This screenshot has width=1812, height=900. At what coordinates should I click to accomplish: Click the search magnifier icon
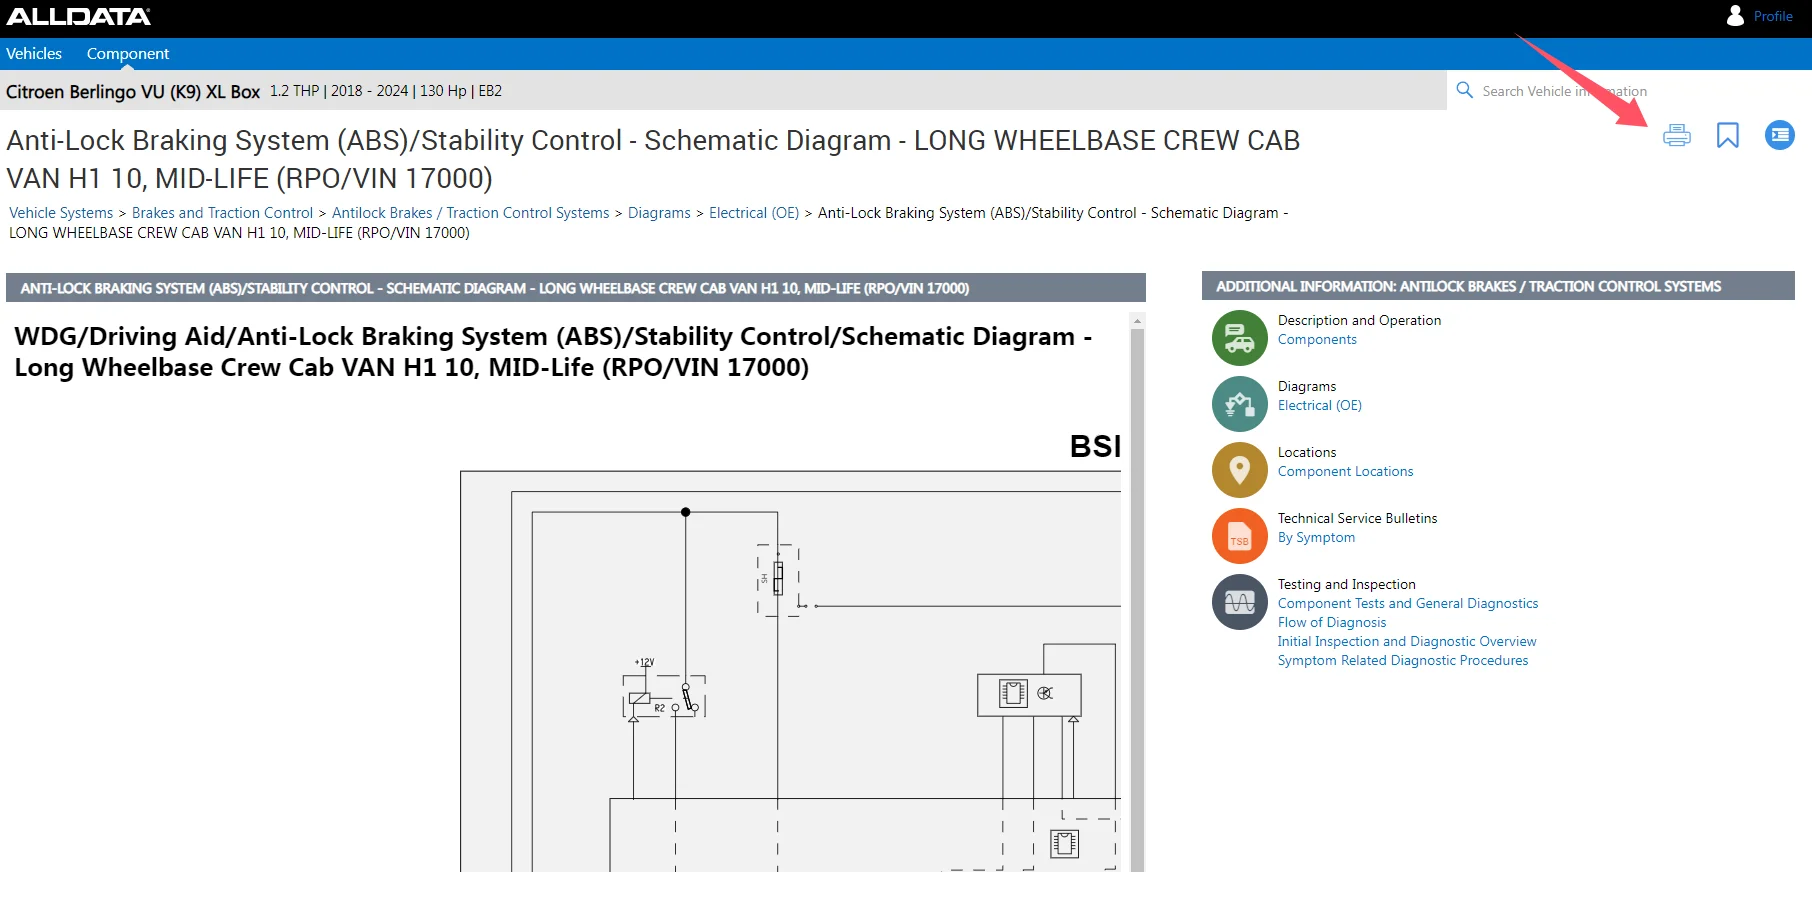(x=1465, y=90)
